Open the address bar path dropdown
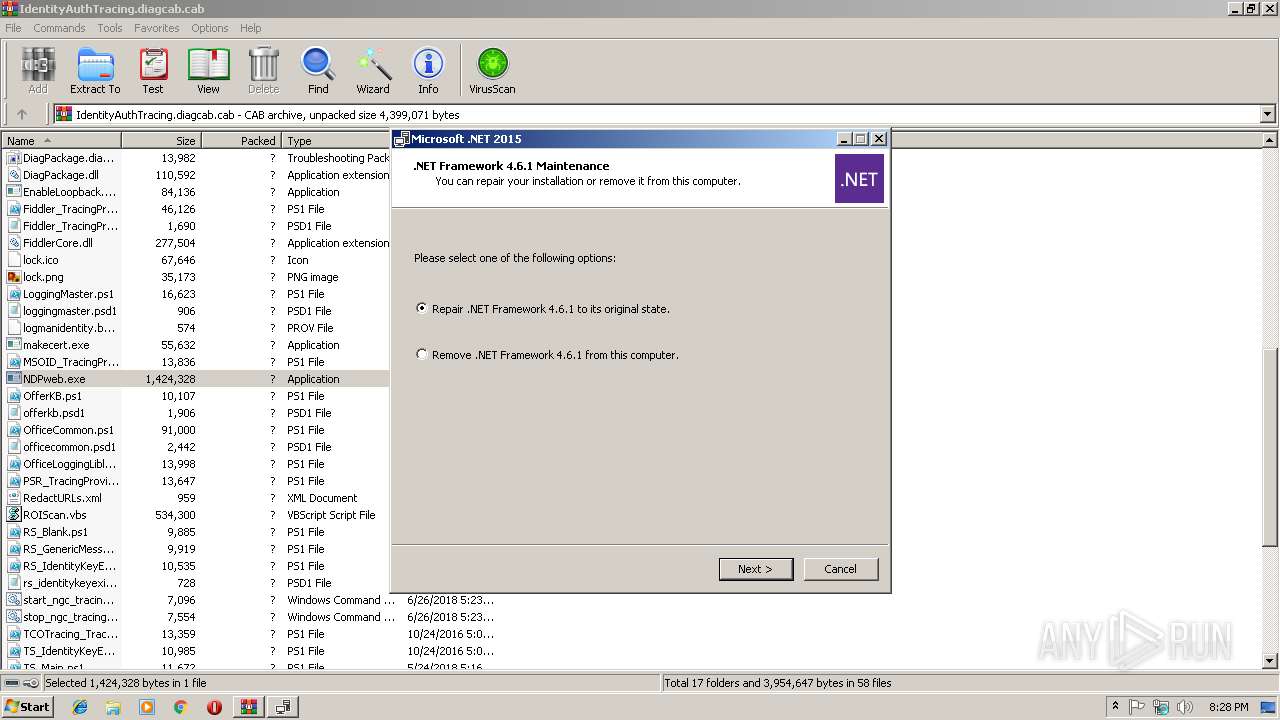 point(1267,114)
